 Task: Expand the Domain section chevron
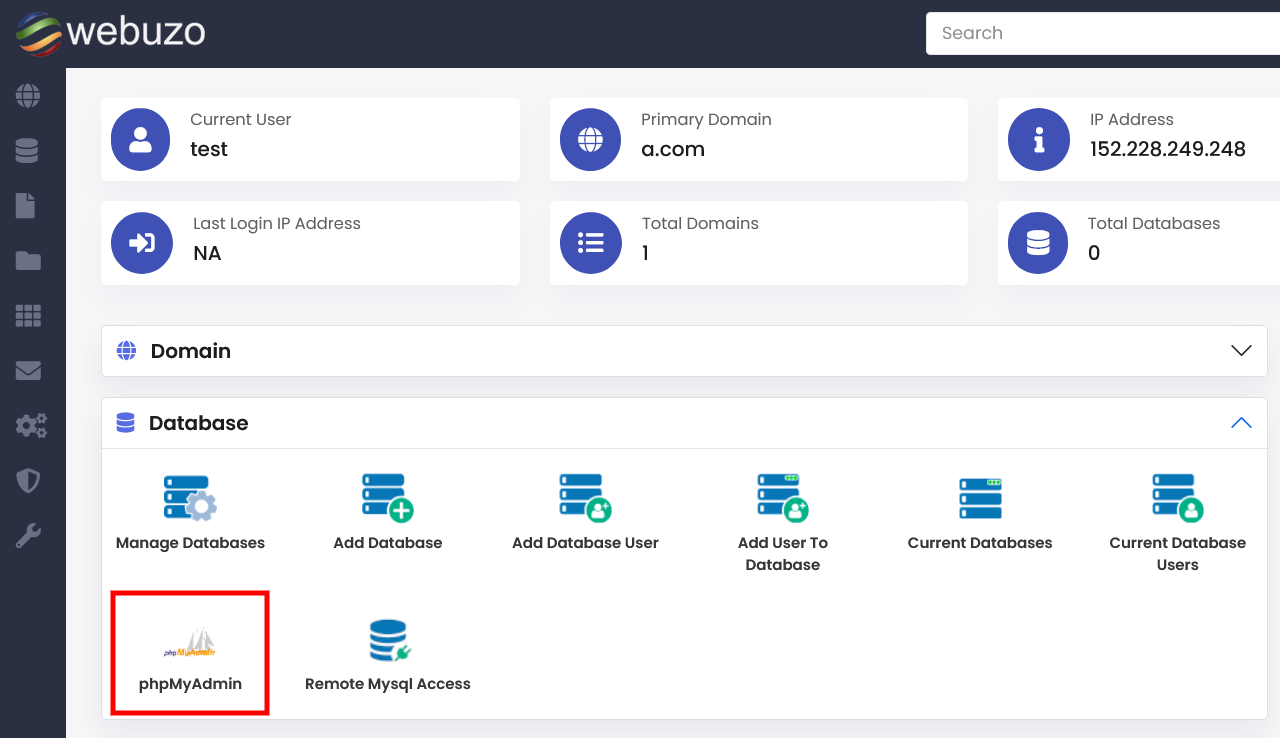pyautogui.click(x=1241, y=351)
